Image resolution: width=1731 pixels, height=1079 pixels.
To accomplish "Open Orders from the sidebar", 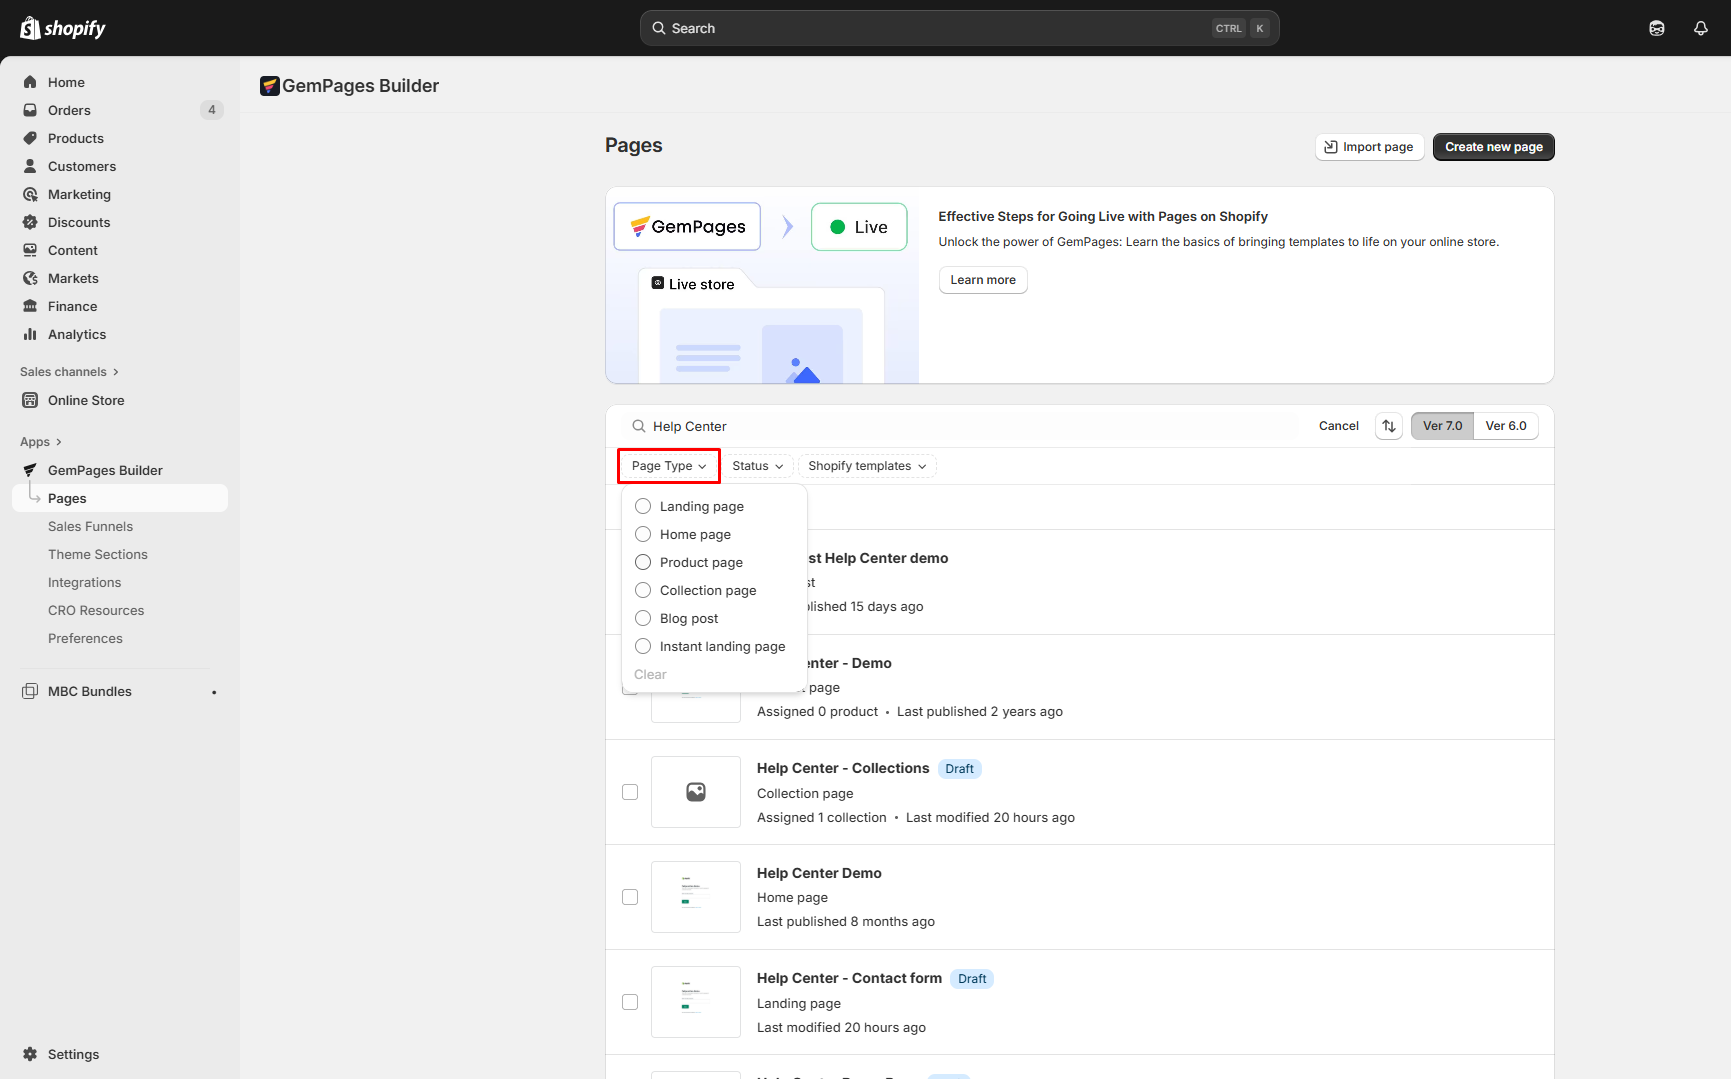I will point(69,110).
